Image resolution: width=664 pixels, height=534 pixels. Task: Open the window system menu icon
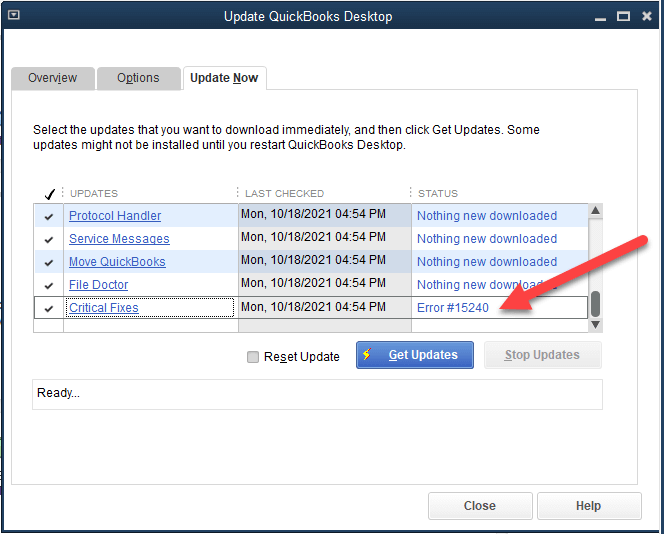(x=14, y=15)
